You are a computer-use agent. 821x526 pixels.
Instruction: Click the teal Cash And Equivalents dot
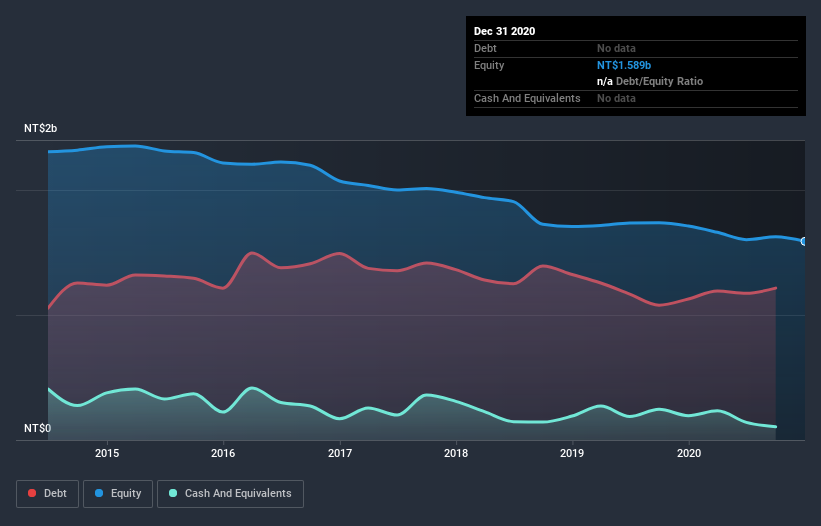point(173,493)
